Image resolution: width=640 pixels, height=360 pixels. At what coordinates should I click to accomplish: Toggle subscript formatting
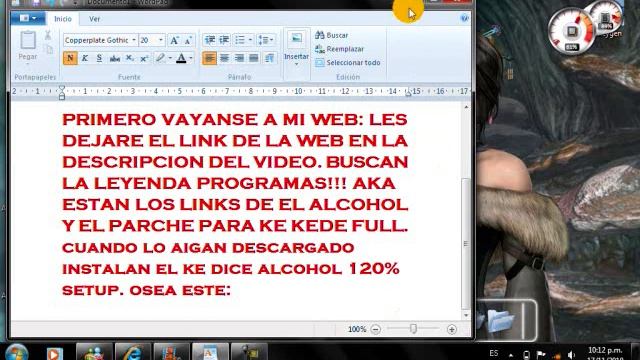click(129, 58)
